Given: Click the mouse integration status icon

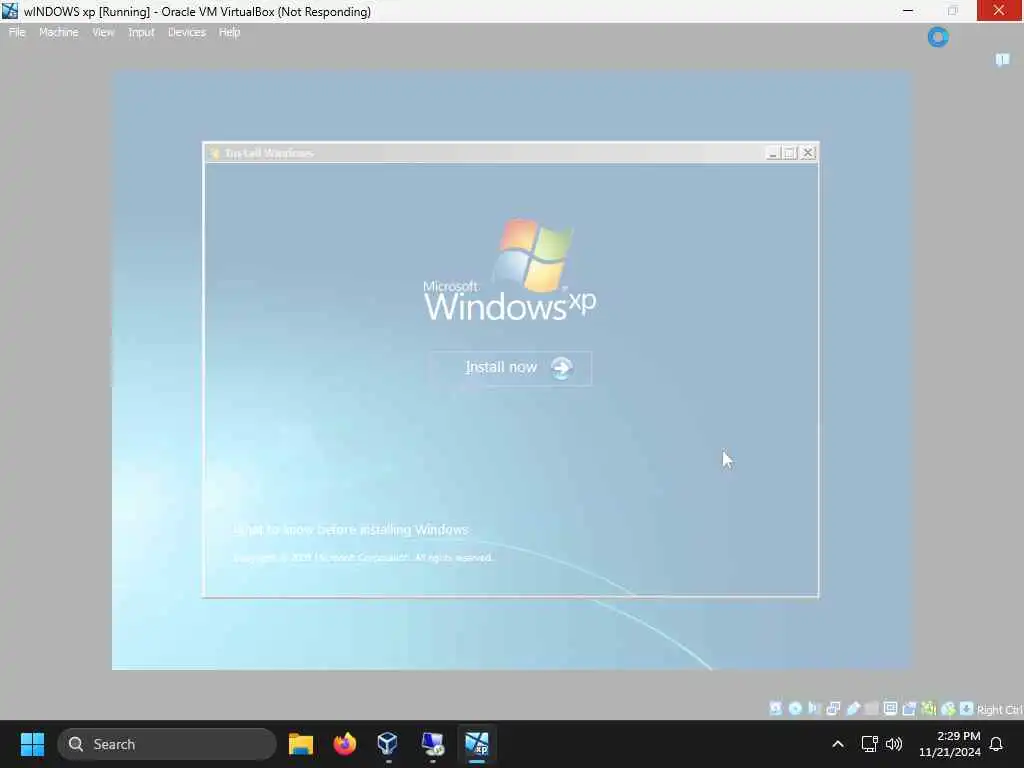Looking at the screenshot, I should [948, 709].
